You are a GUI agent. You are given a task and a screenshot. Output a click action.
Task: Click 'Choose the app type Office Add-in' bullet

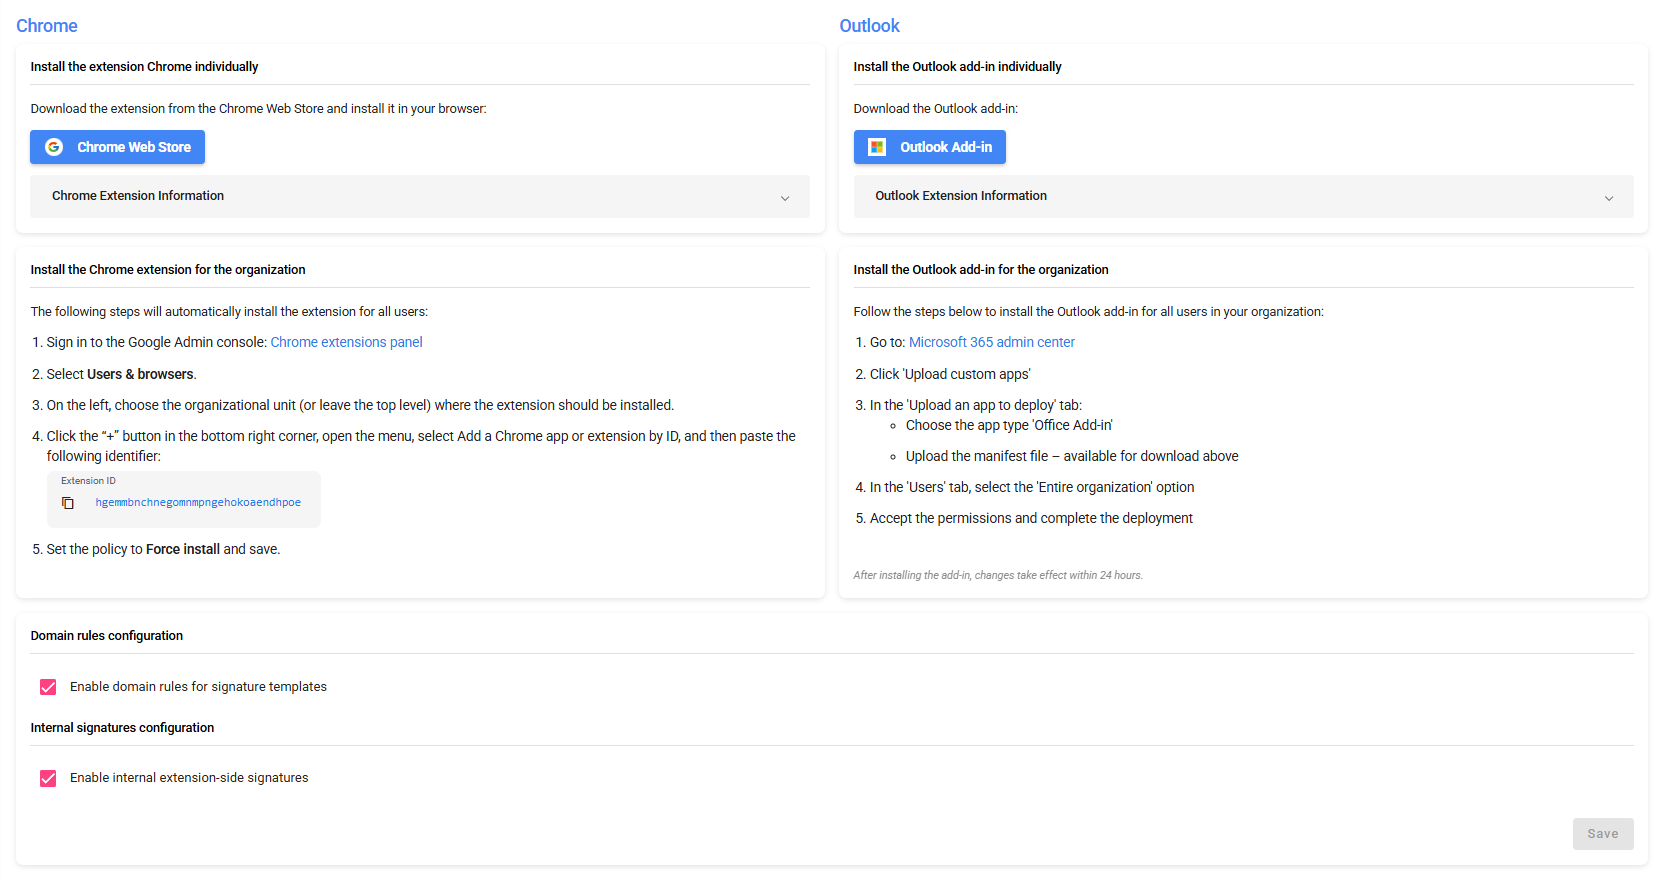click(x=1009, y=425)
